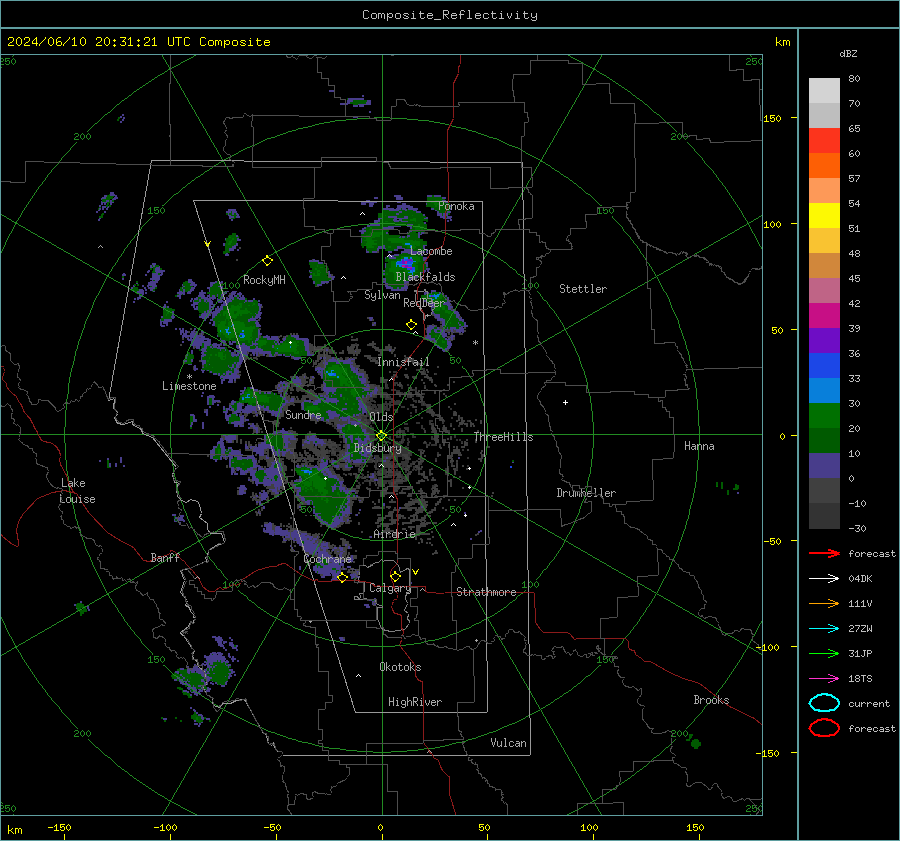Click the Calgary city label
This screenshot has height=841, width=900.
[x=390, y=588]
